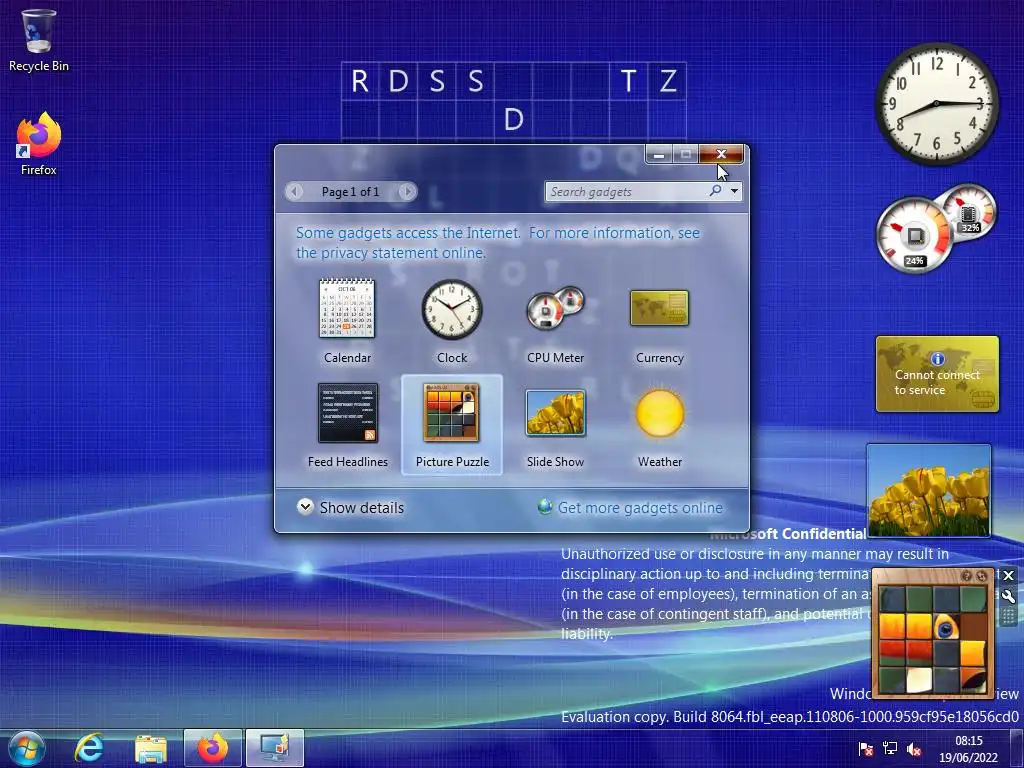Launch Internet Explorer from the taskbar
The height and width of the screenshot is (768, 1024).
tap(89, 748)
